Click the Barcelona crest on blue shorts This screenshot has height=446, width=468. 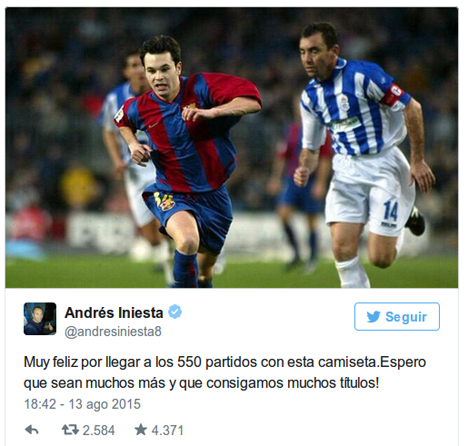165,201
